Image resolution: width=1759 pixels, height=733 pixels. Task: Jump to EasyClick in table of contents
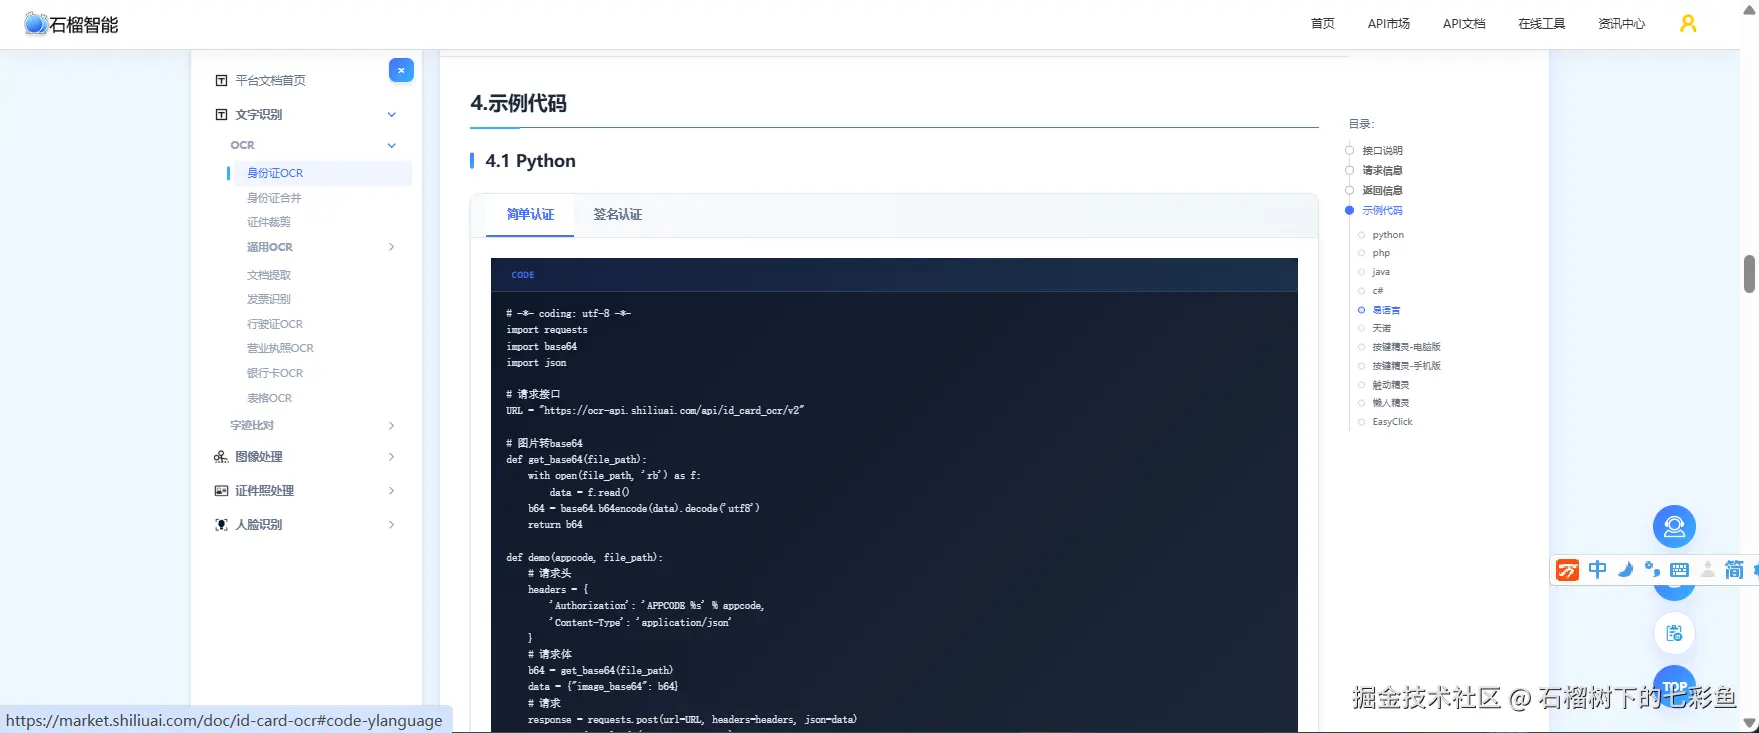pos(1393,422)
